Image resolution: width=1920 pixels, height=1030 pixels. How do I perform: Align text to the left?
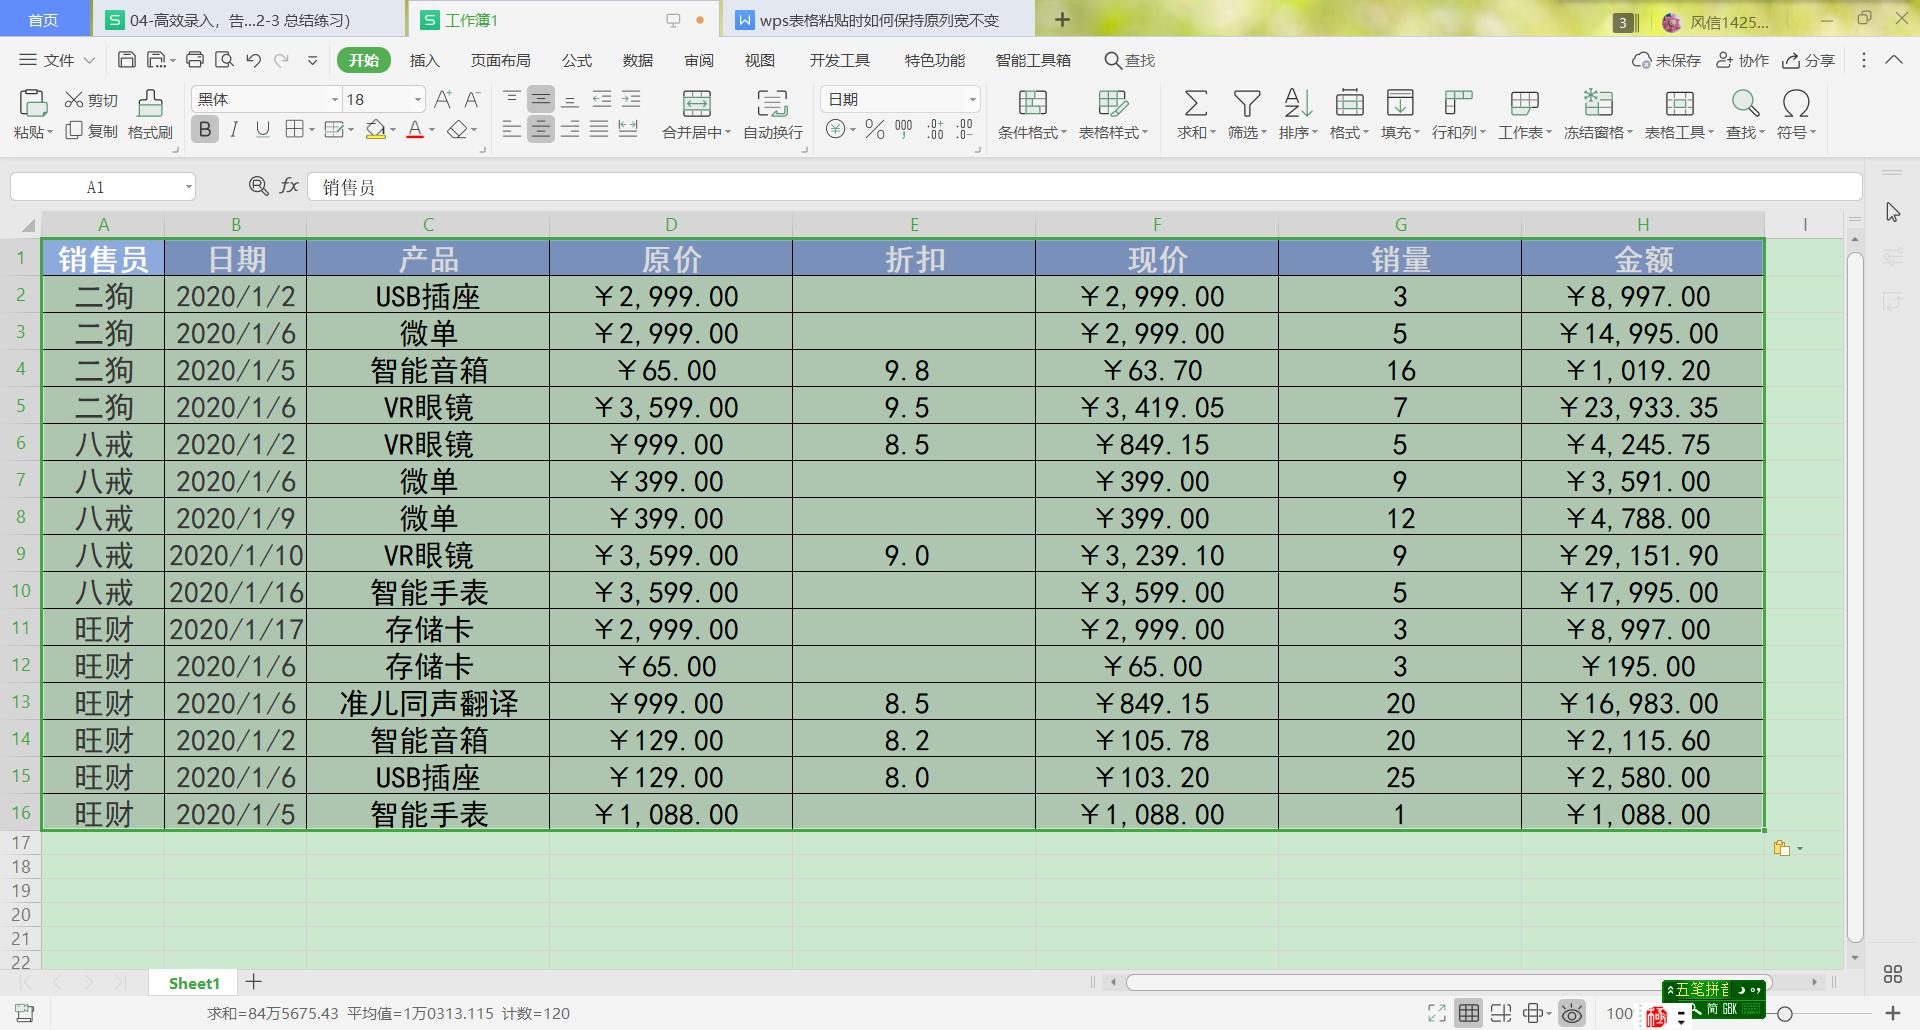point(511,129)
